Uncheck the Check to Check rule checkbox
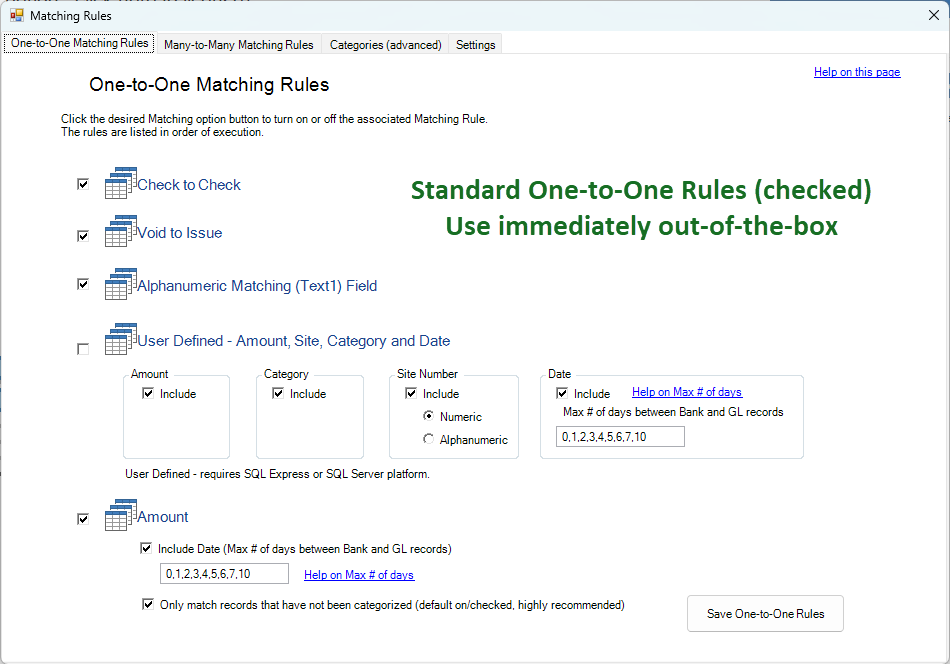This screenshot has width=950, height=664. tap(83, 185)
